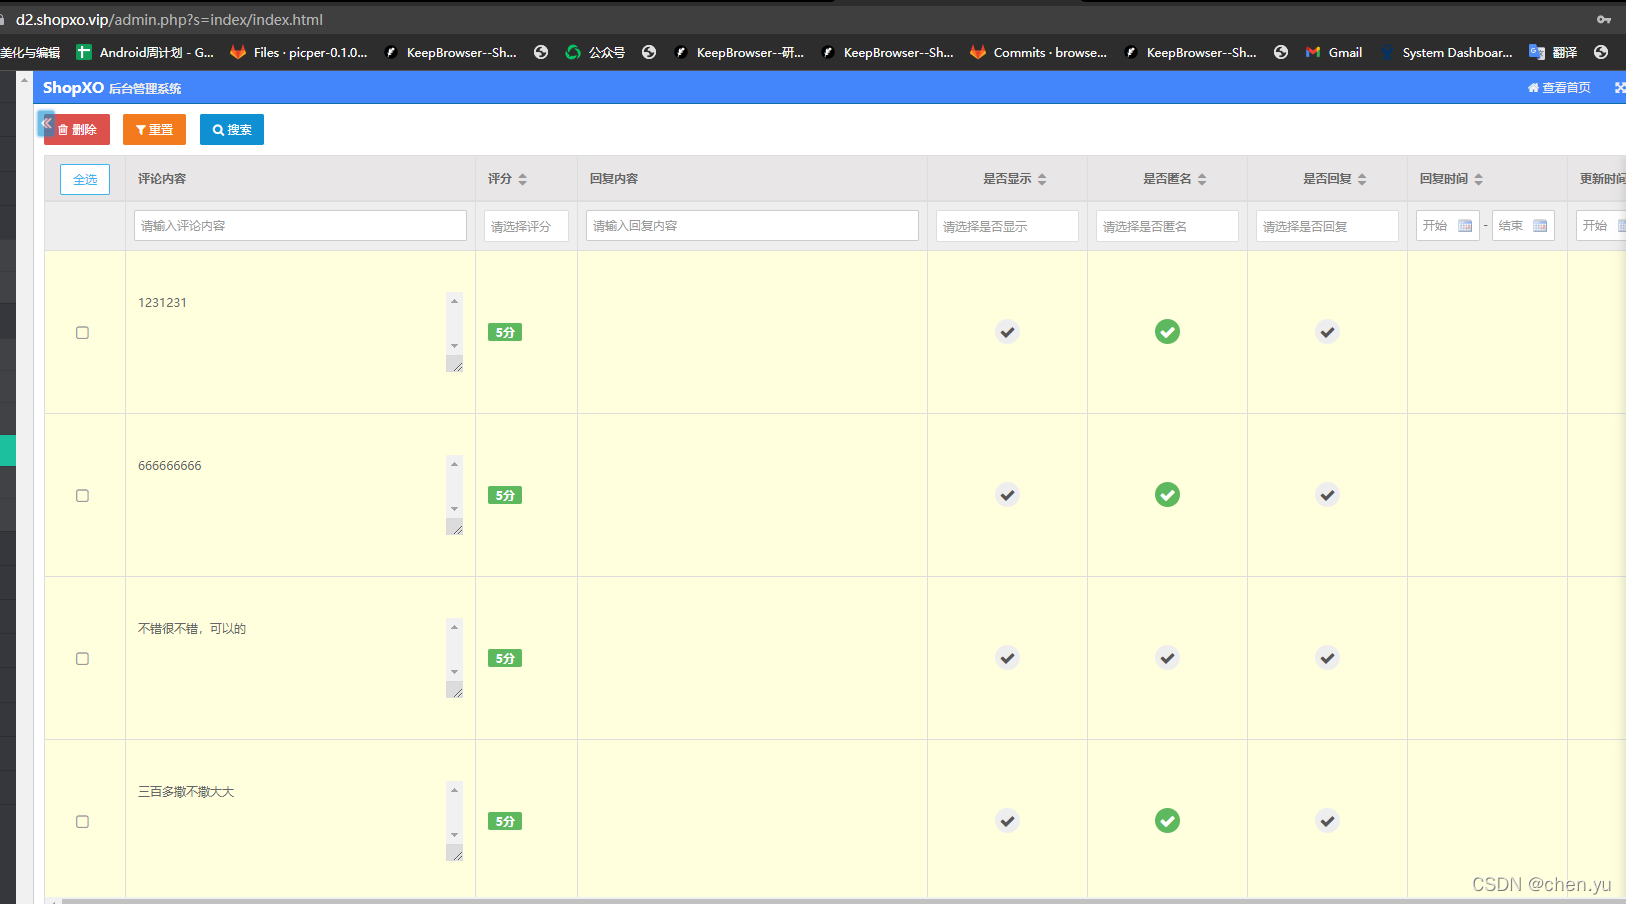
Task: Open the 请选择是否显示 dropdown
Action: pyautogui.click(x=1007, y=226)
